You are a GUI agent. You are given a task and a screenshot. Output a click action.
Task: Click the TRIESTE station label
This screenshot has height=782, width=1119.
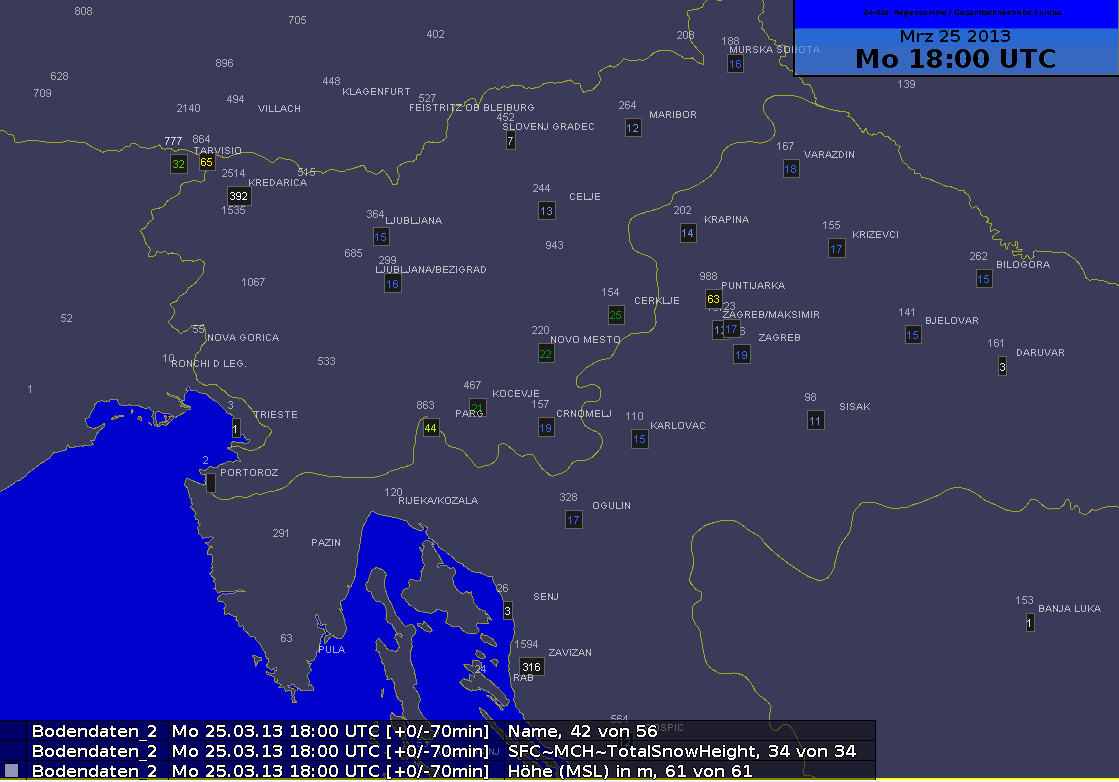pyautogui.click(x=275, y=415)
